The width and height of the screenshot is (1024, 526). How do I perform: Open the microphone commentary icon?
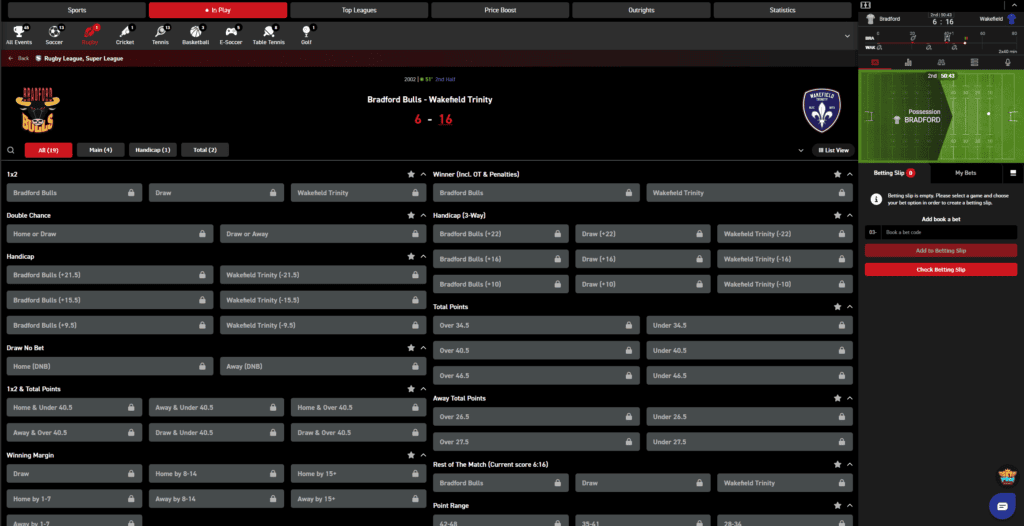click(1008, 63)
